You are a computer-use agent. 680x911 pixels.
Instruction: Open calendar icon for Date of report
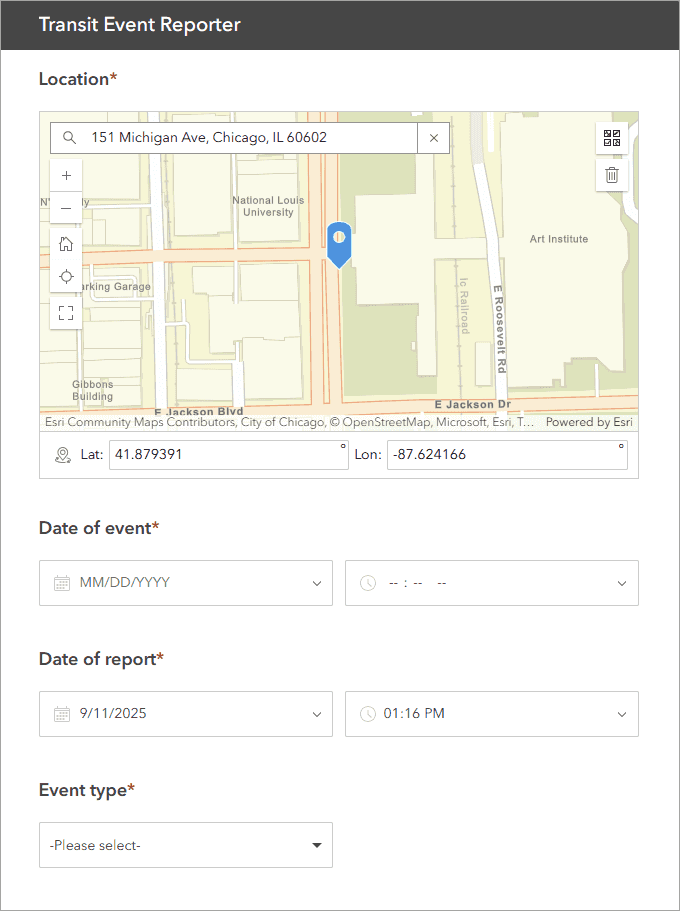tap(62, 713)
